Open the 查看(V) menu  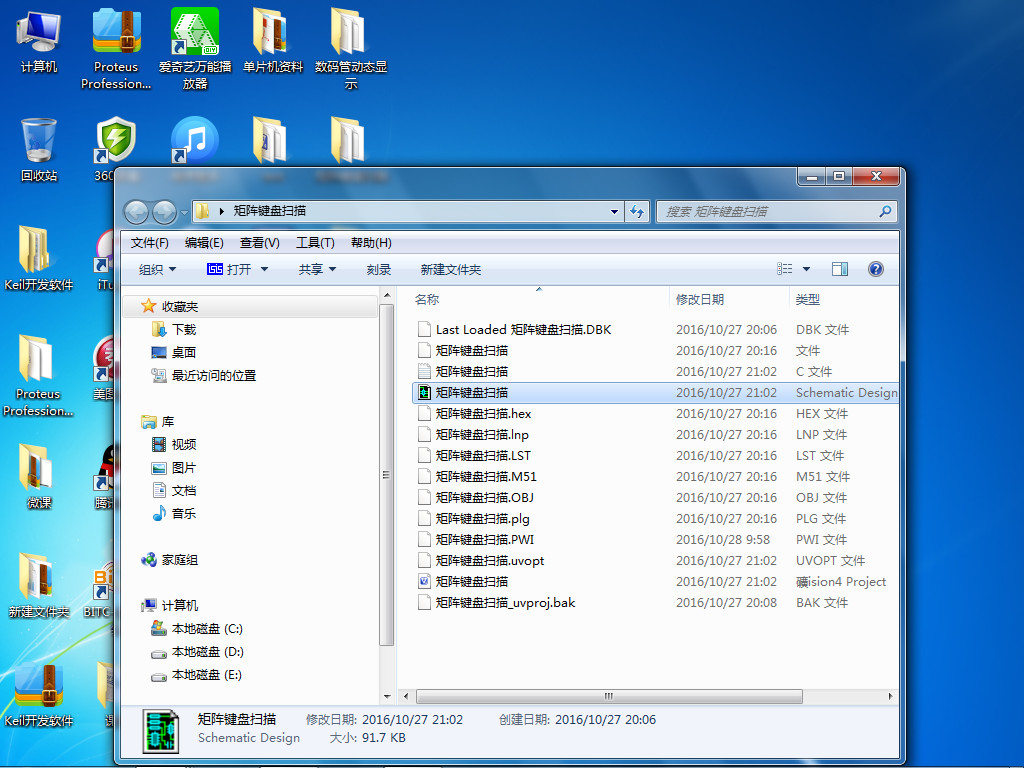point(259,243)
